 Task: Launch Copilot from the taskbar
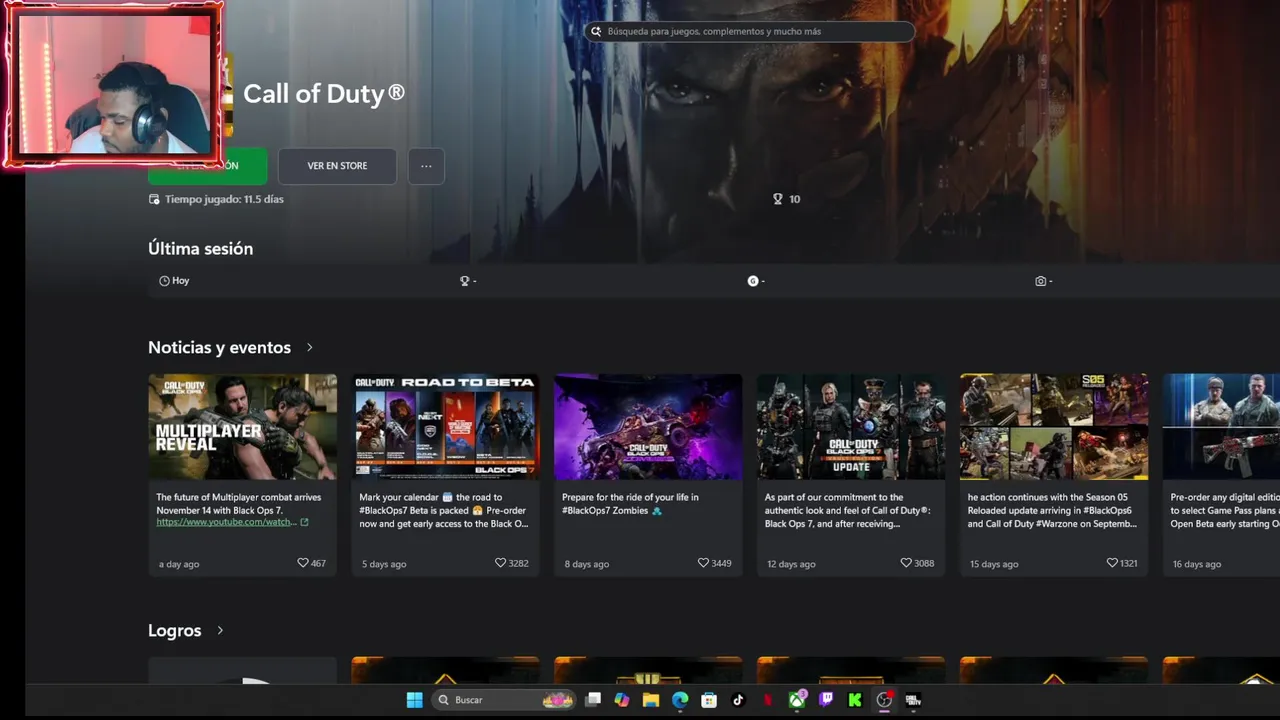tap(622, 700)
